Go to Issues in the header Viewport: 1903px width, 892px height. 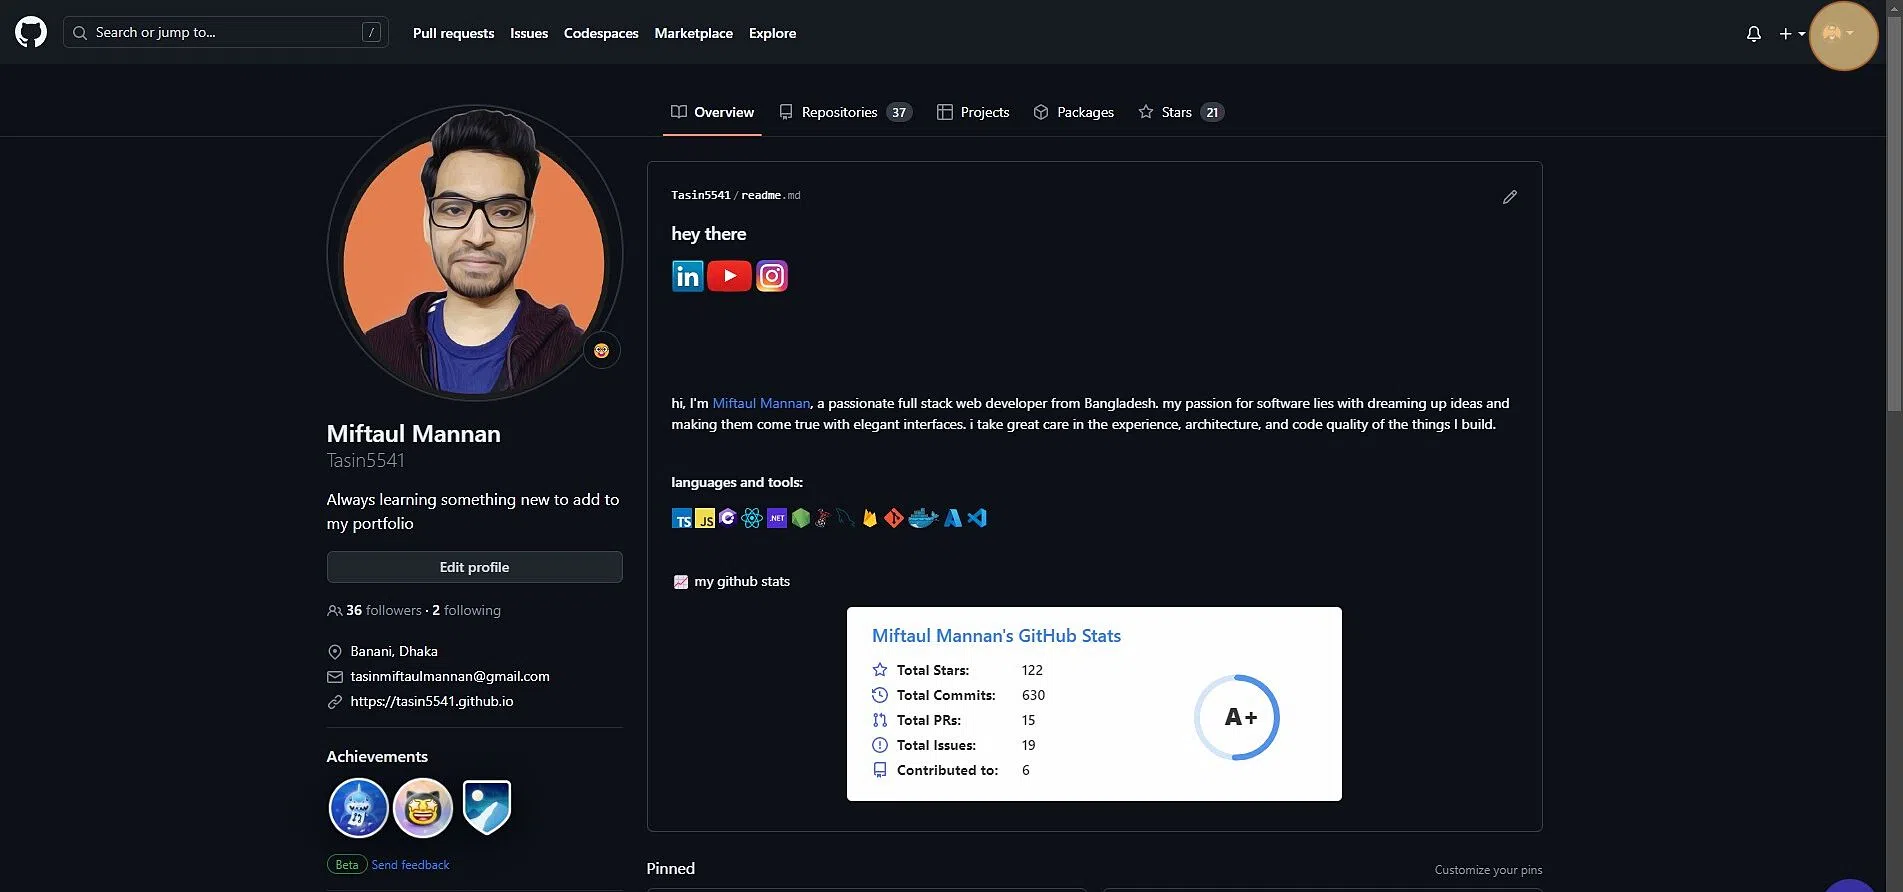pos(529,33)
